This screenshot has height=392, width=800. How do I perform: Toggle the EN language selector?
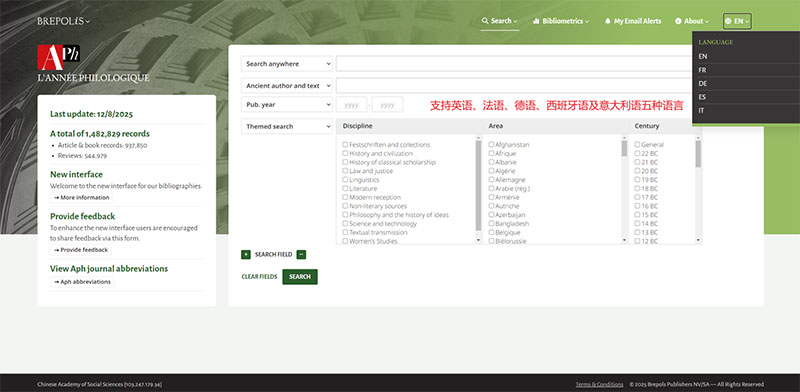pos(737,21)
